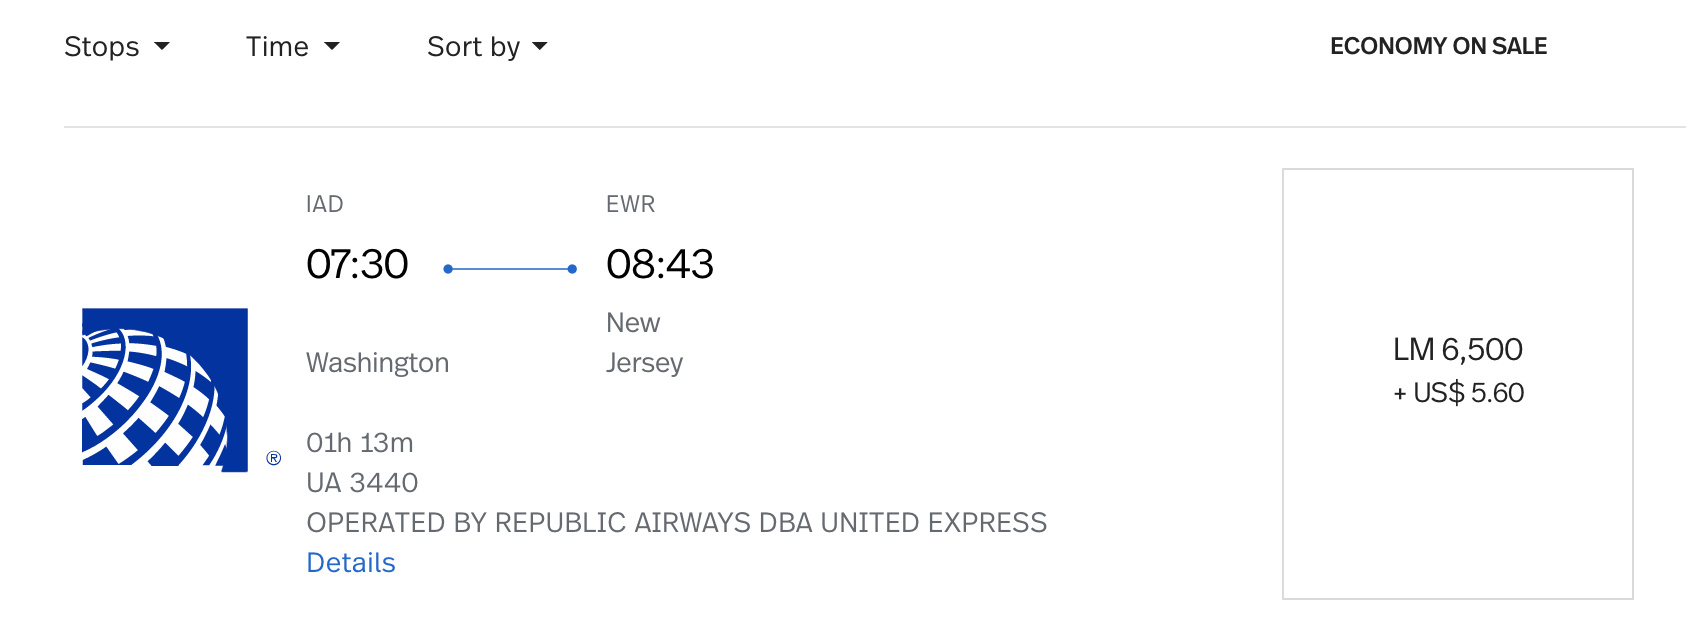Select the LM 6,500 fare option
1686x626 pixels.
point(1458,349)
